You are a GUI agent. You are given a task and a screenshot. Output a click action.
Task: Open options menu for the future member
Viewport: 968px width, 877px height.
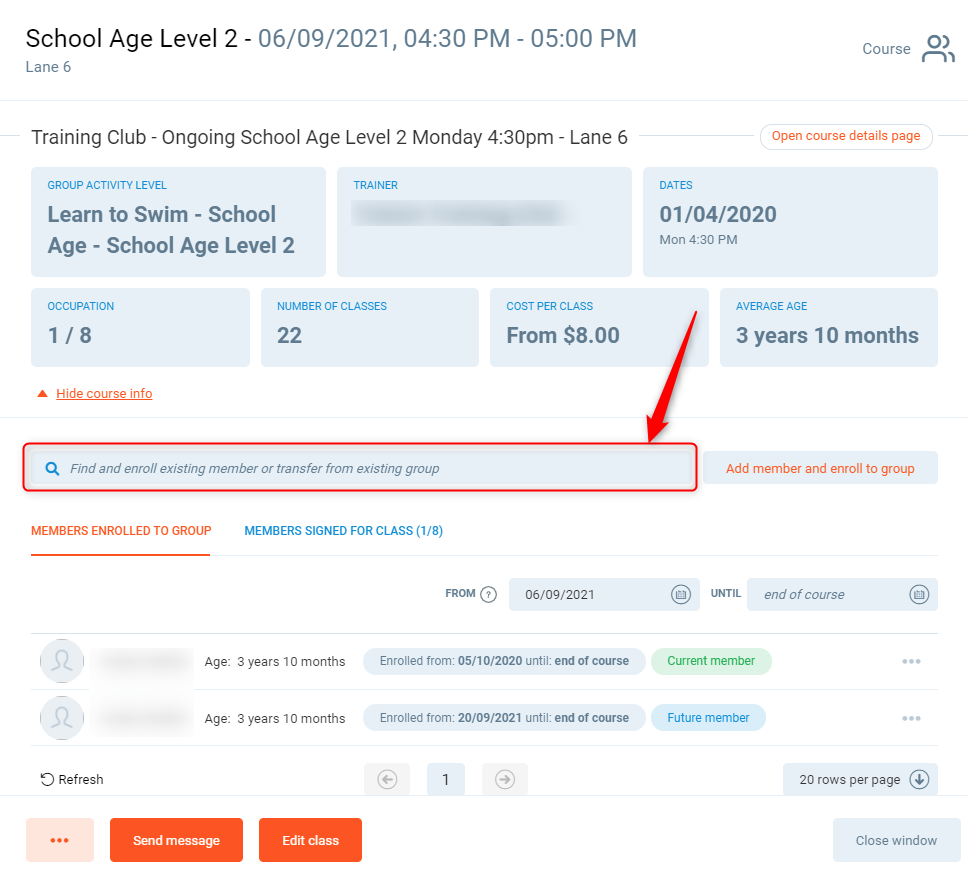911,718
